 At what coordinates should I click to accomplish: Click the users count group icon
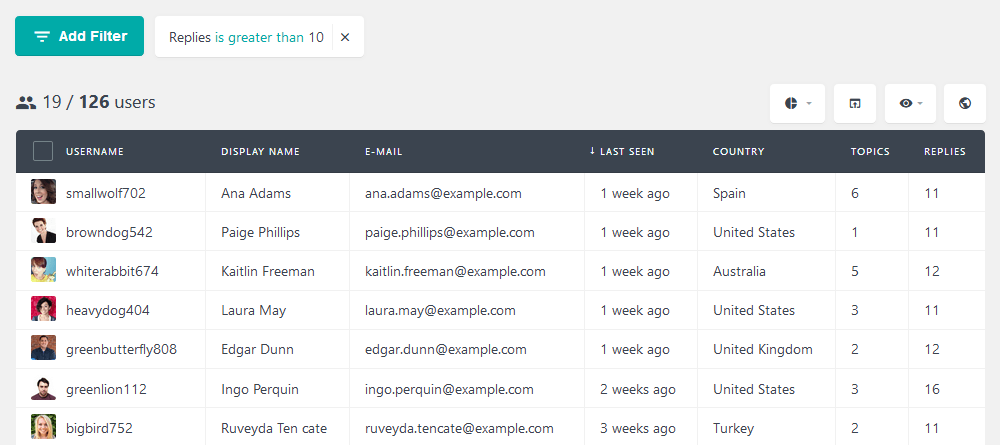(x=26, y=103)
